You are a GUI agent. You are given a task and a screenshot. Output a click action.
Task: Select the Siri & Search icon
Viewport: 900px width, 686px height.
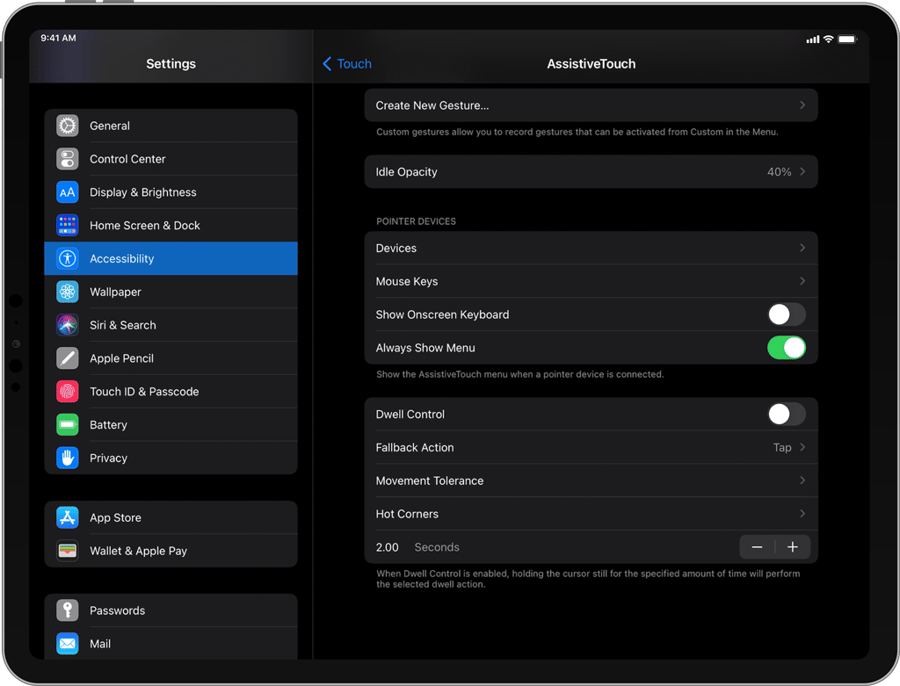(x=67, y=325)
